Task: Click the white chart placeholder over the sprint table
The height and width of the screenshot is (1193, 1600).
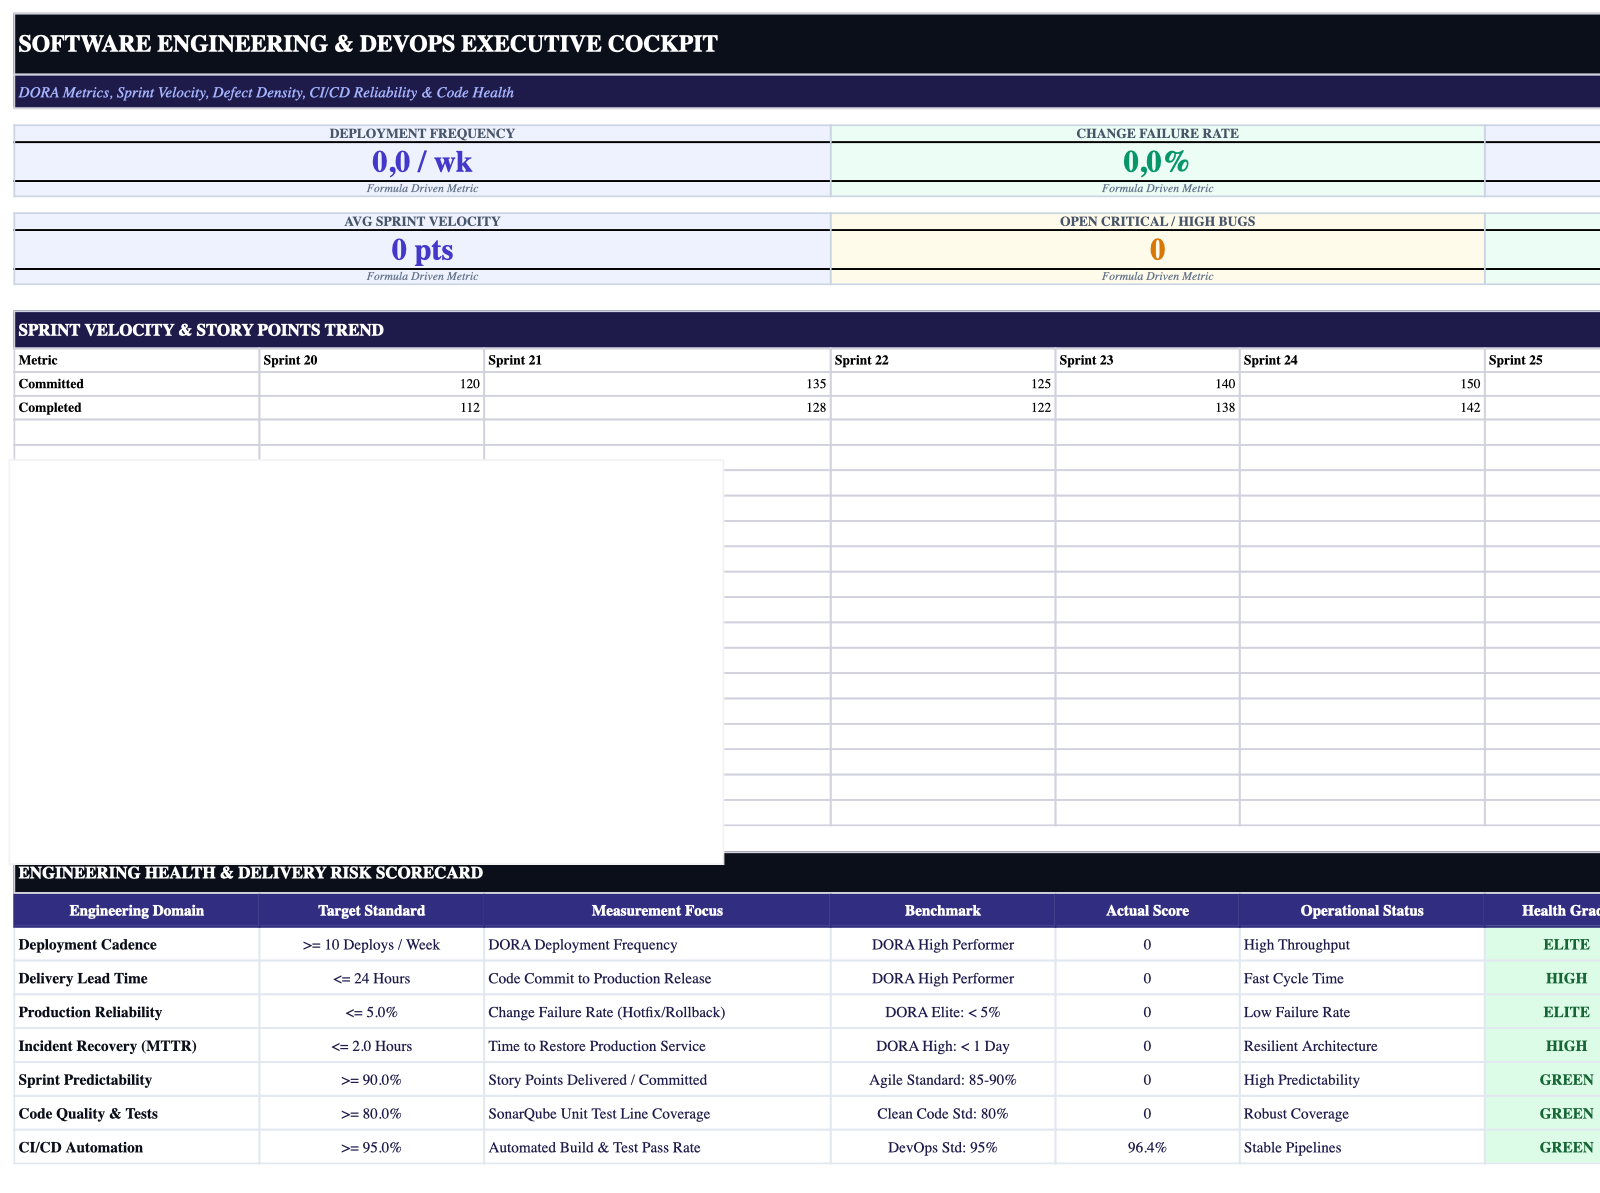Action: [x=367, y=662]
